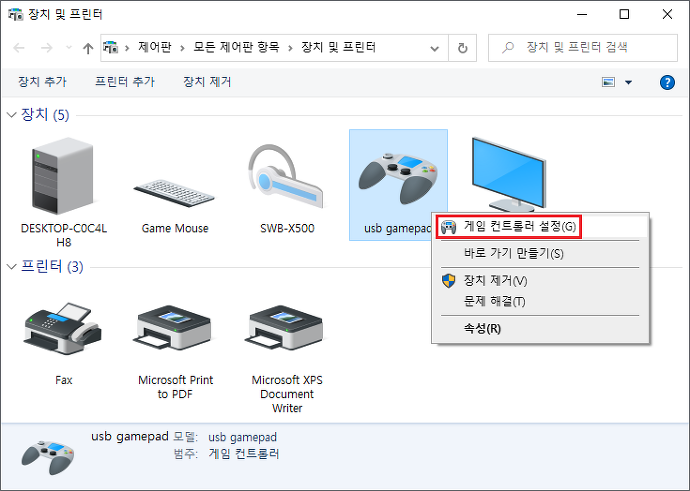Viewport: 690px width, 491px height.
Task: Select the Game Mouse keyboard icon
Action: point(174,194)
